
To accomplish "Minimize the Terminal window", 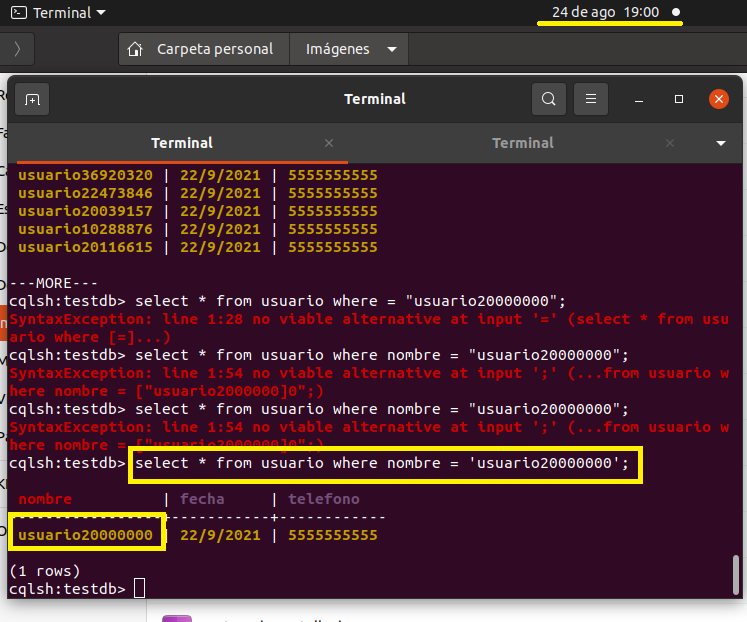I will 639,100.
